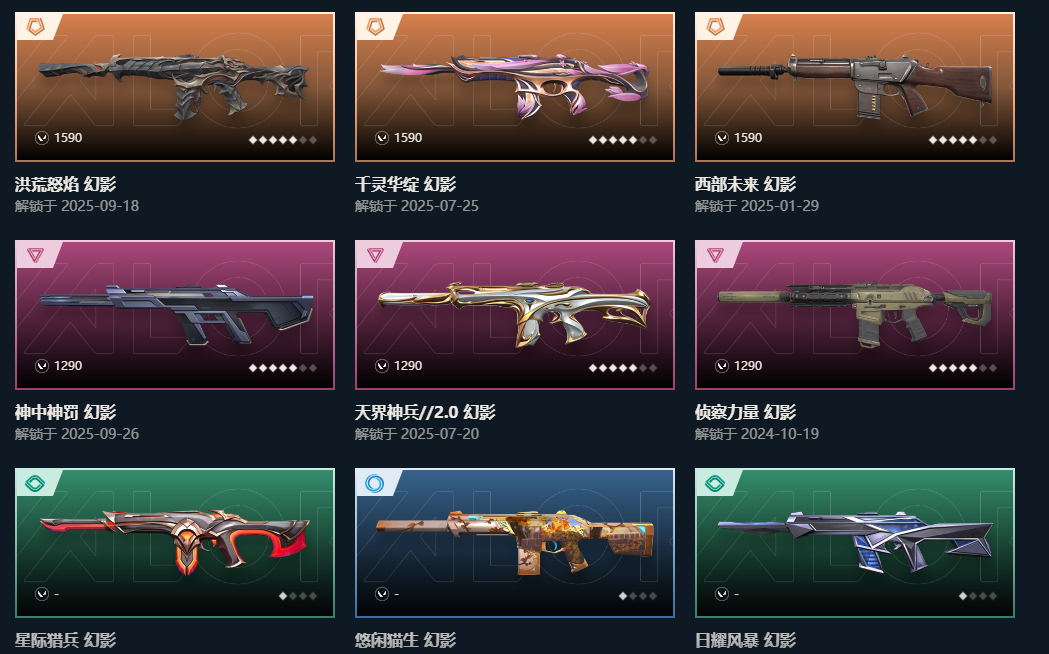1049x654 pixels.
Task: Open the 洪荒怒焰 幻影 weapon image
Action: click(x=174, y=86)
